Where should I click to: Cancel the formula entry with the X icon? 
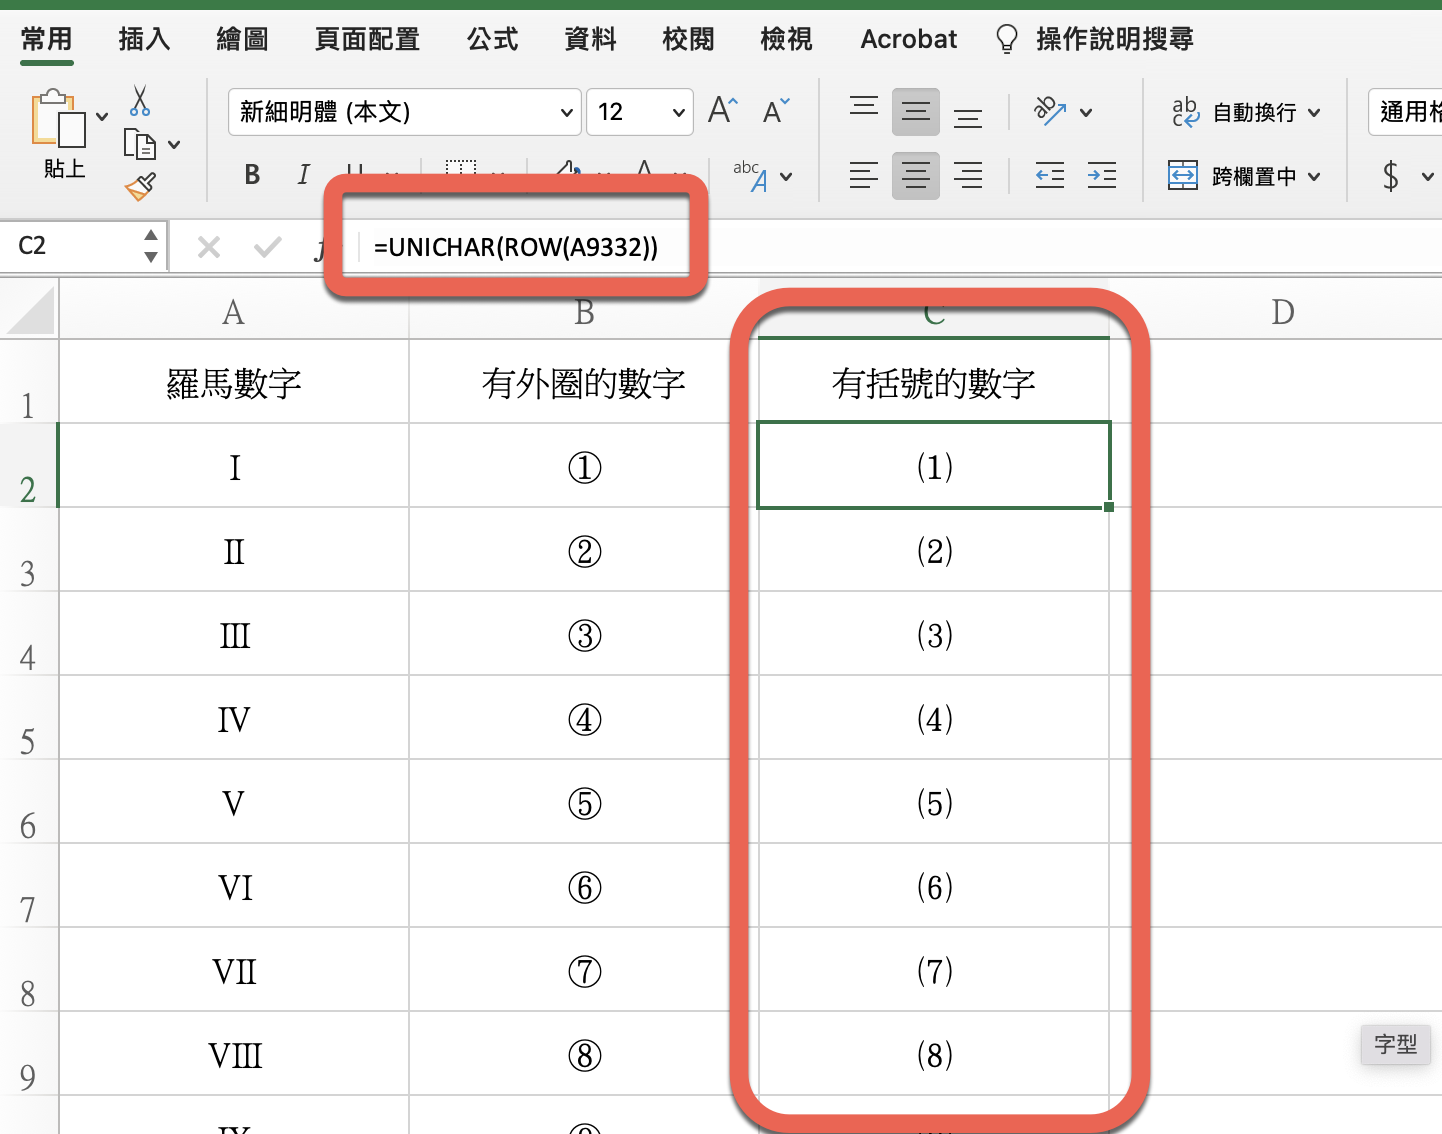pos(209,247)
